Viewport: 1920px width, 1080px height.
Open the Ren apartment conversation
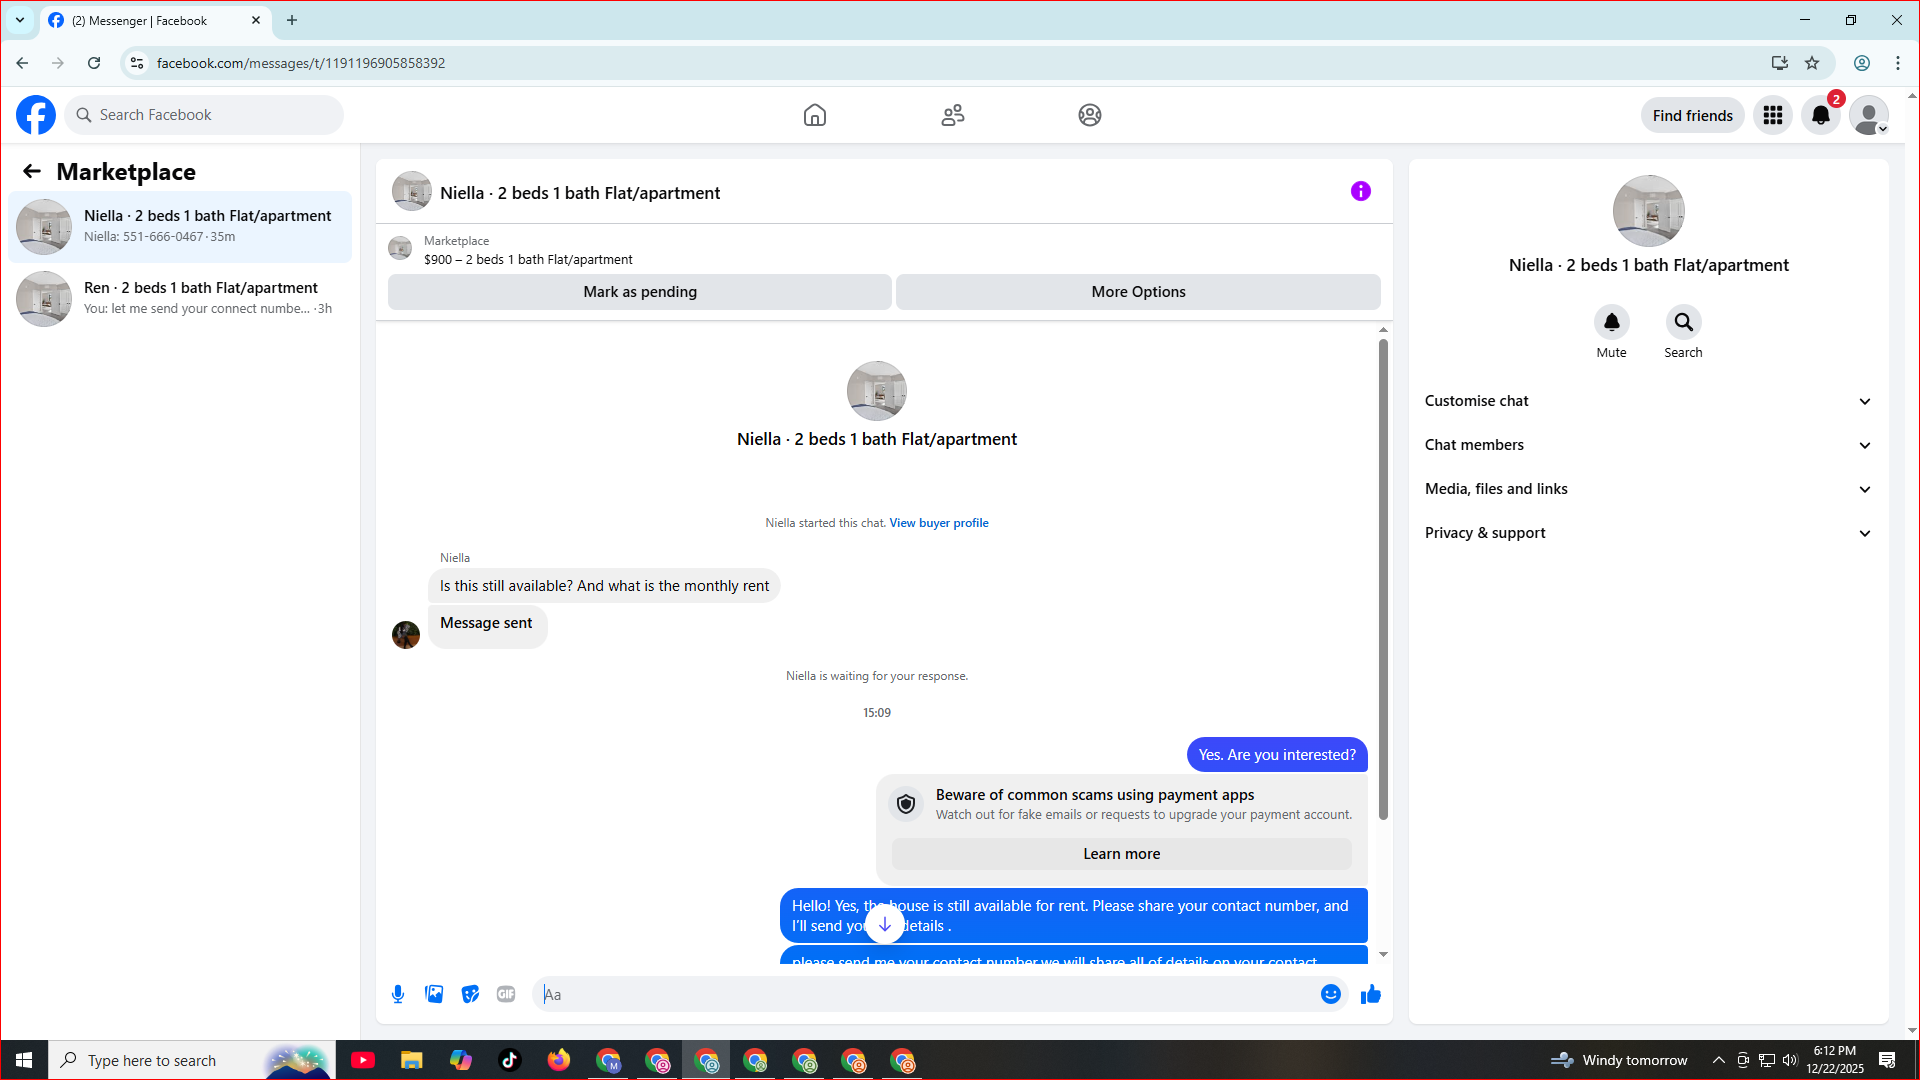pos(180,298)
